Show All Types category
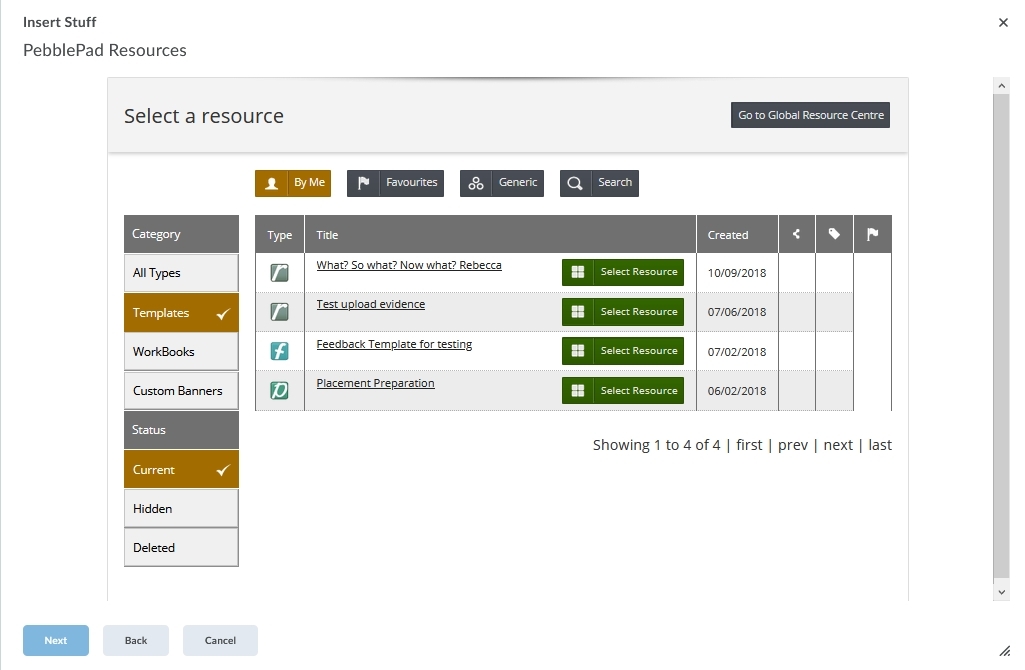Viewport: 1025px width, 670px height. point(181,273)
